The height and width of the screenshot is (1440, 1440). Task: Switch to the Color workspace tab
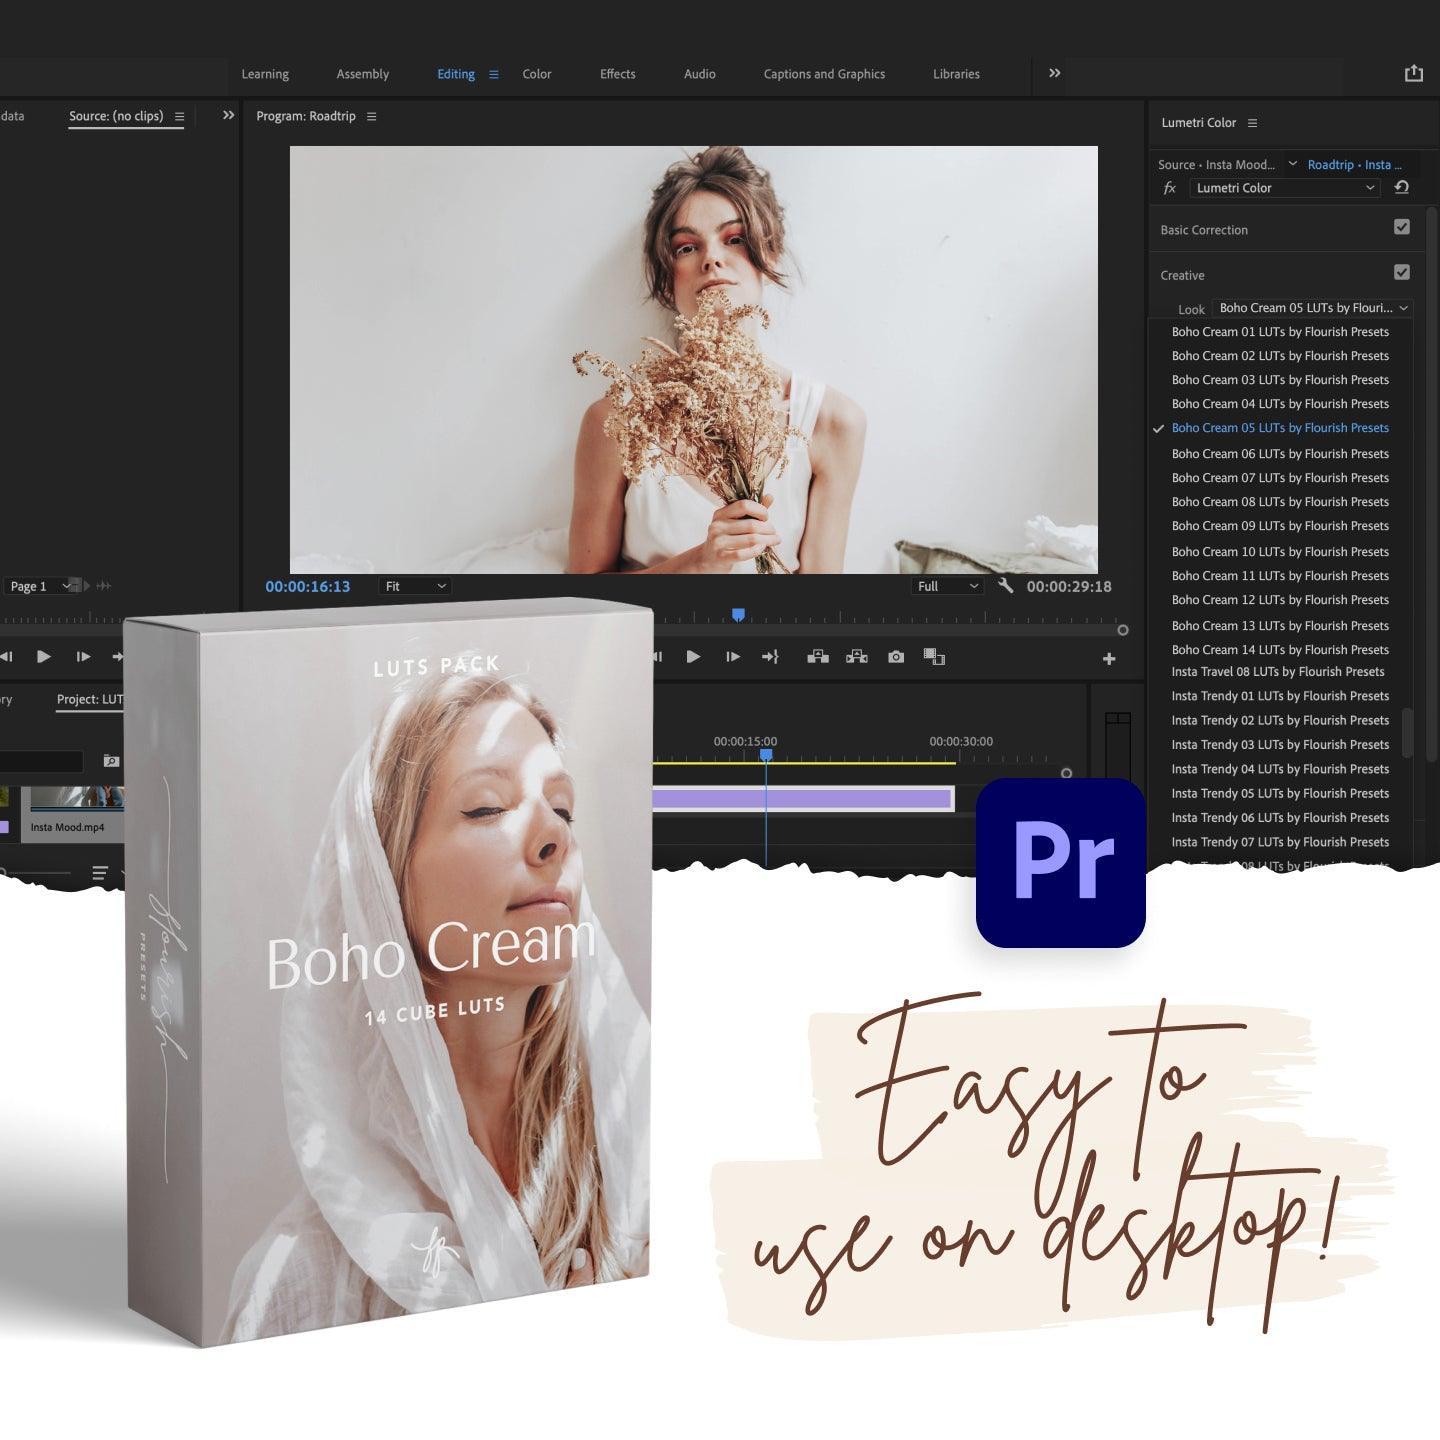[x=536, y=74]
